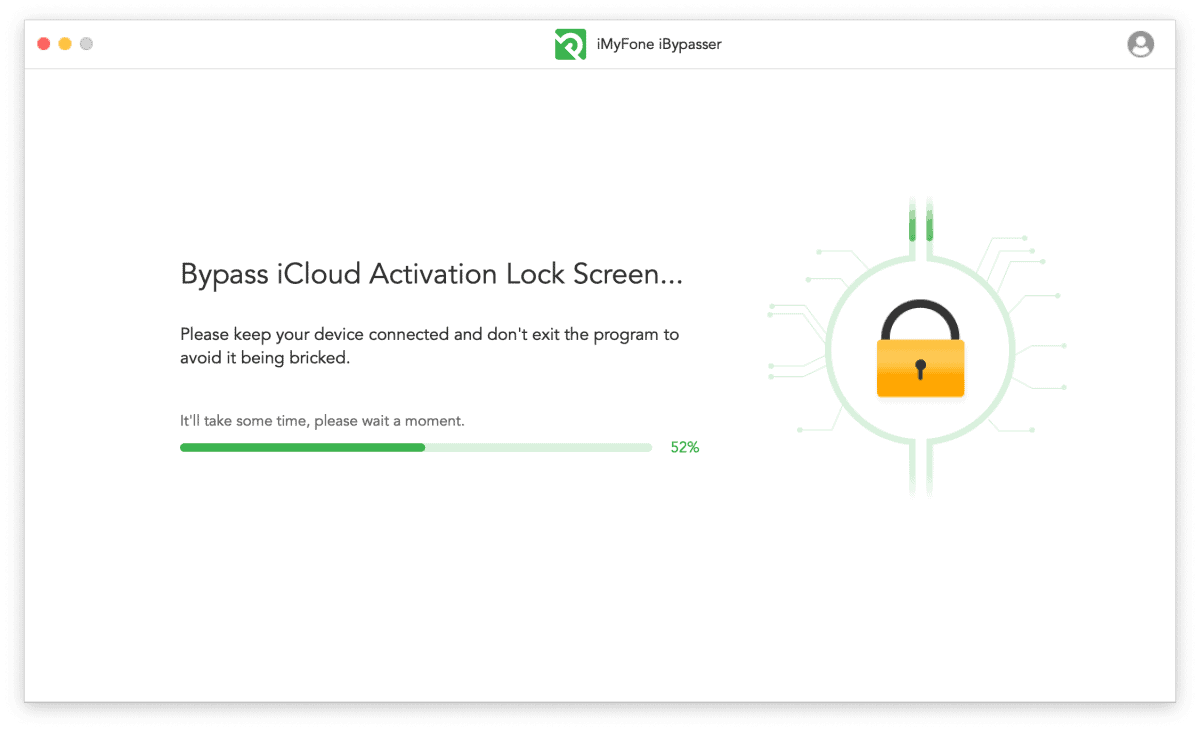Close the iBypasser window with the red button

[x=44, y=44]
